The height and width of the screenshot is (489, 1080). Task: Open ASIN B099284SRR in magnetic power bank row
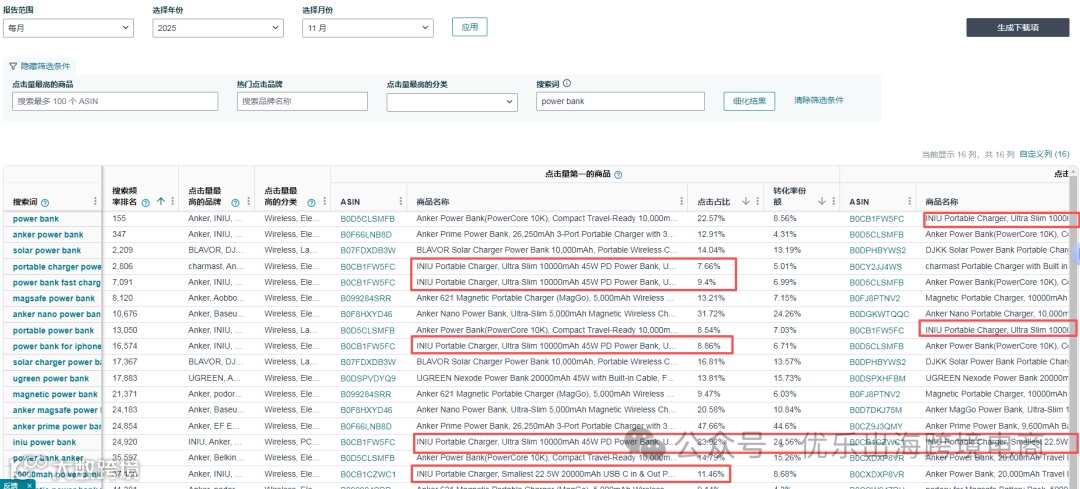click(x=368, y=395)
